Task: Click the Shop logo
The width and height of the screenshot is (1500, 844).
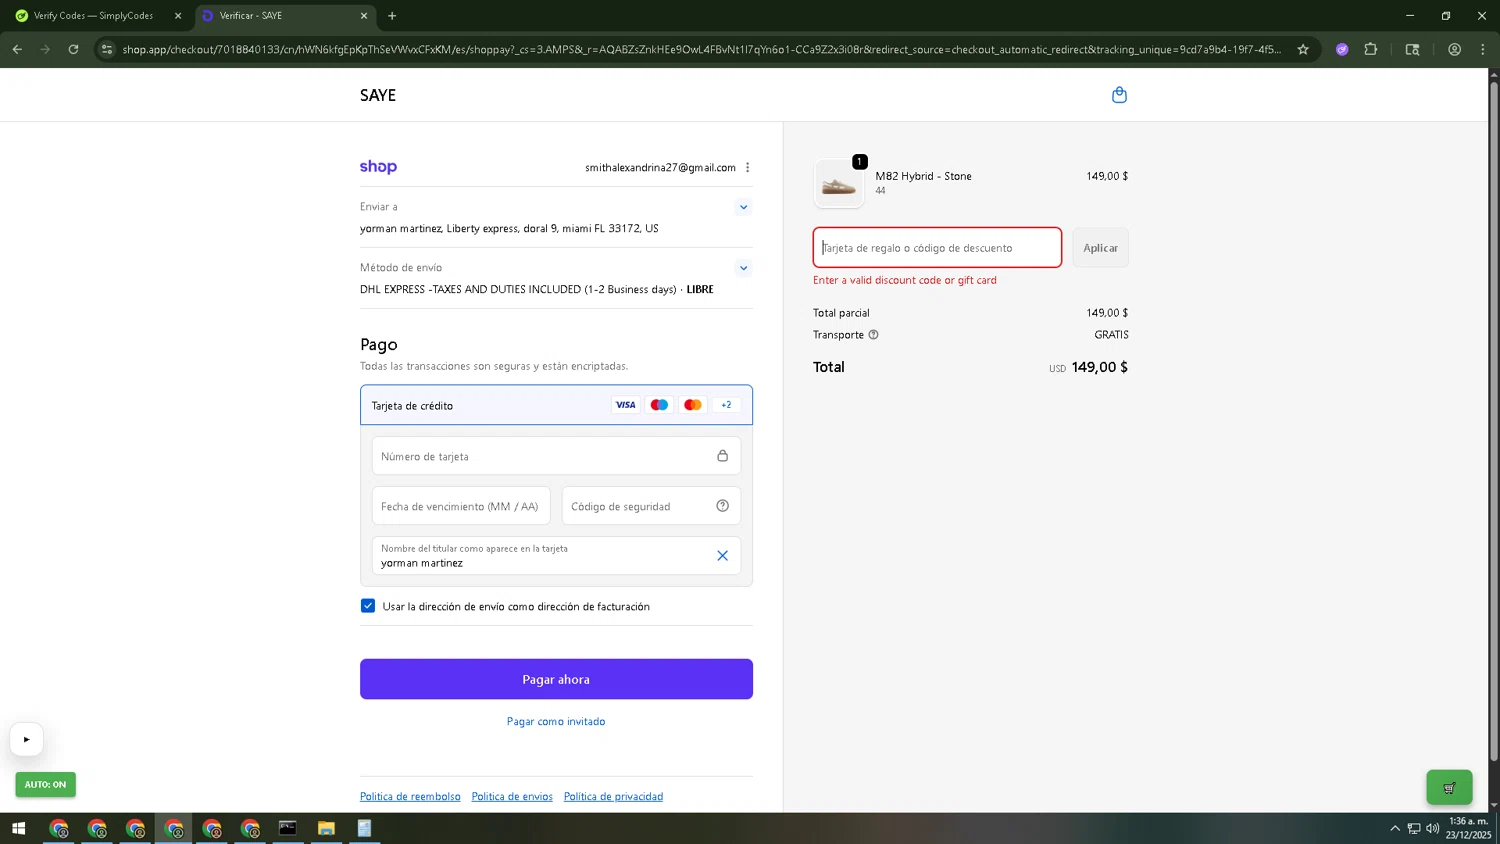Action: coord(378,167)
